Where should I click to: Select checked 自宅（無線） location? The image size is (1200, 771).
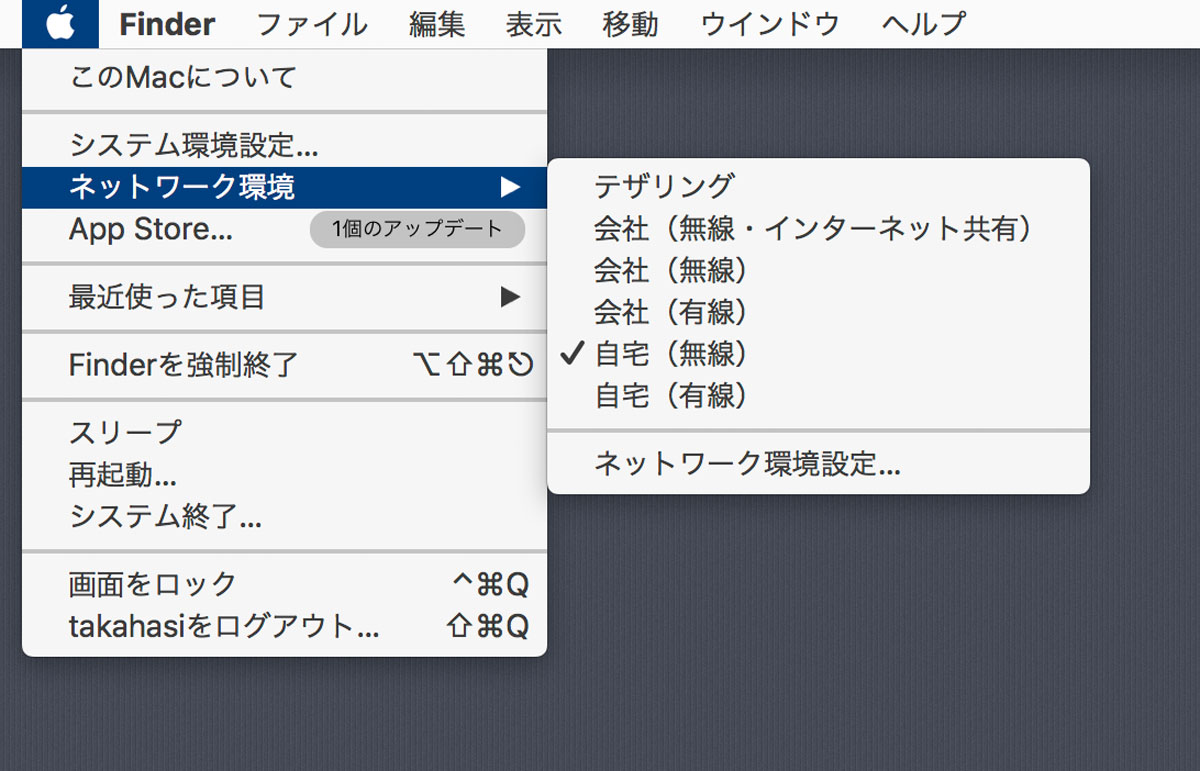[818, 354]
